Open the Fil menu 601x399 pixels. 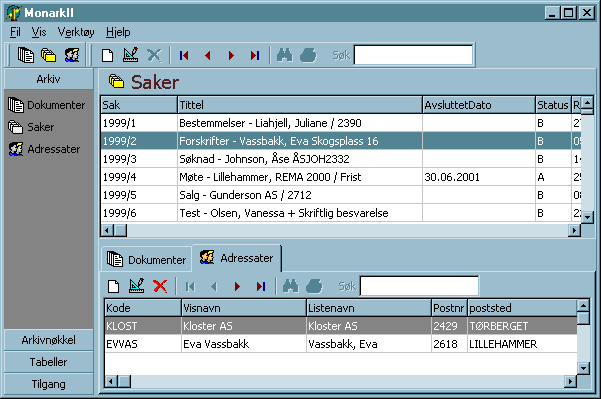coord(15,32)
